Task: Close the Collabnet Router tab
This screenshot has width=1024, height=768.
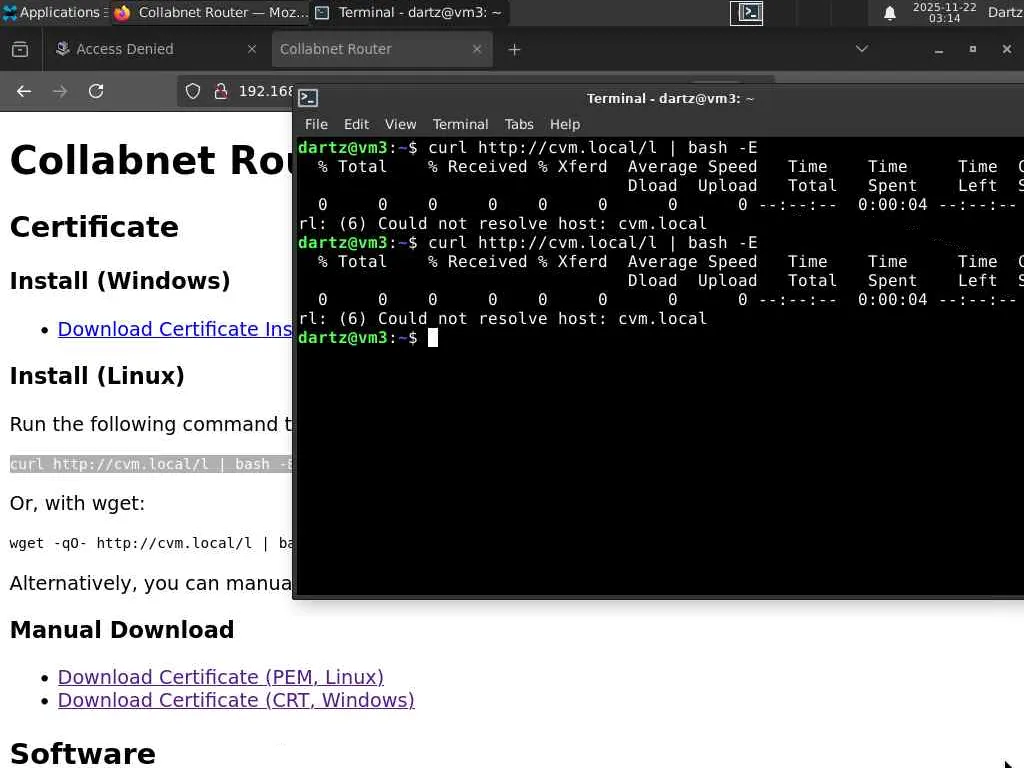Action: coord(477,49)
